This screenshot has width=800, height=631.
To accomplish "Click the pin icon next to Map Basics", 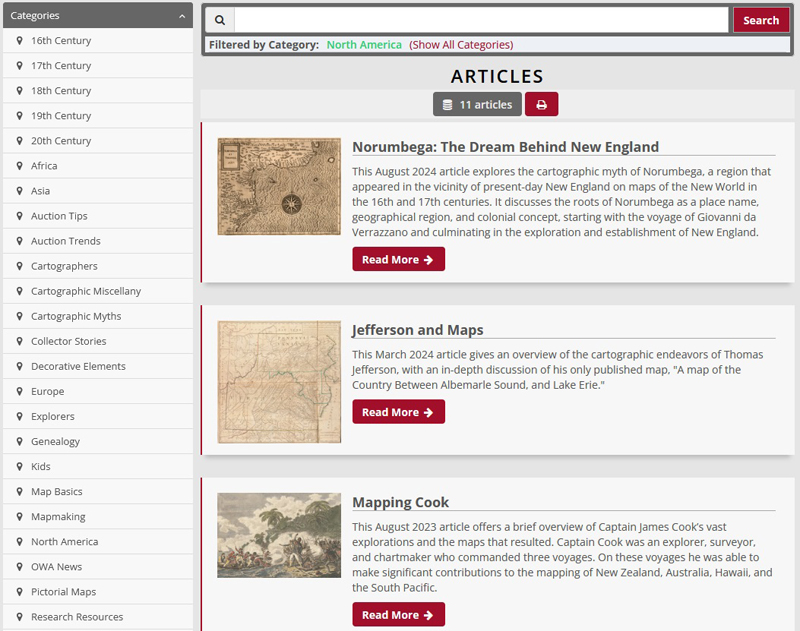I will point(19,491).
